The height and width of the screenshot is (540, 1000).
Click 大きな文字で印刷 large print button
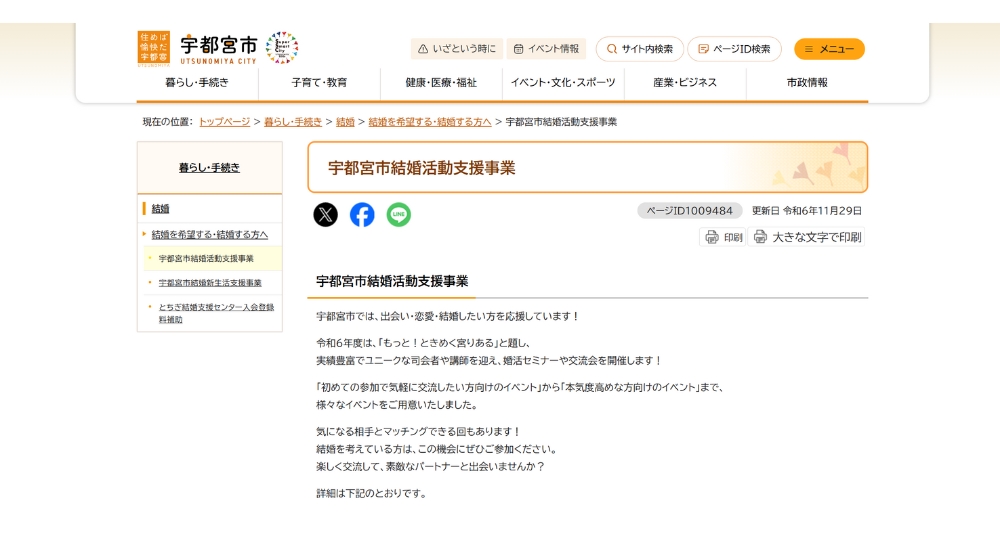click(x=807, y=237)
